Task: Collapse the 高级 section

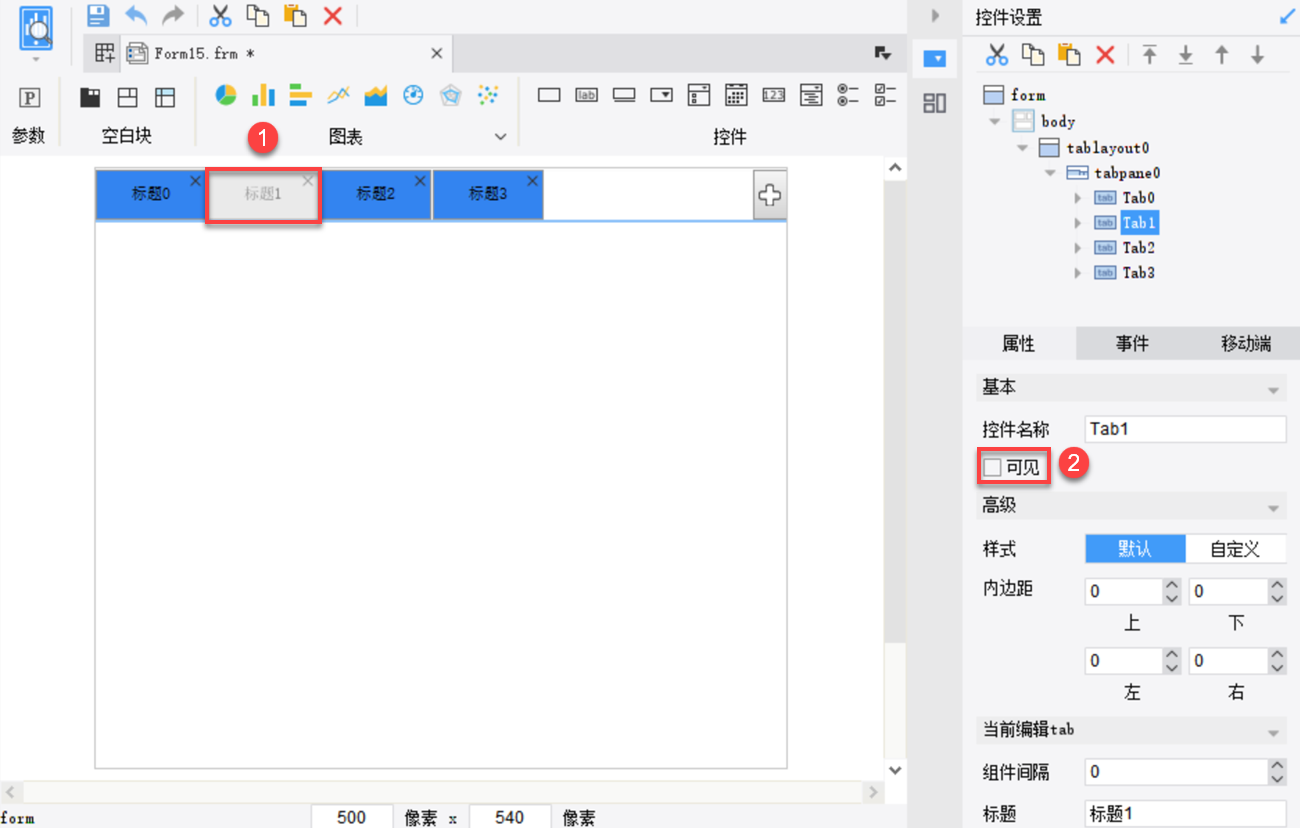Action: coord(1274,509)
